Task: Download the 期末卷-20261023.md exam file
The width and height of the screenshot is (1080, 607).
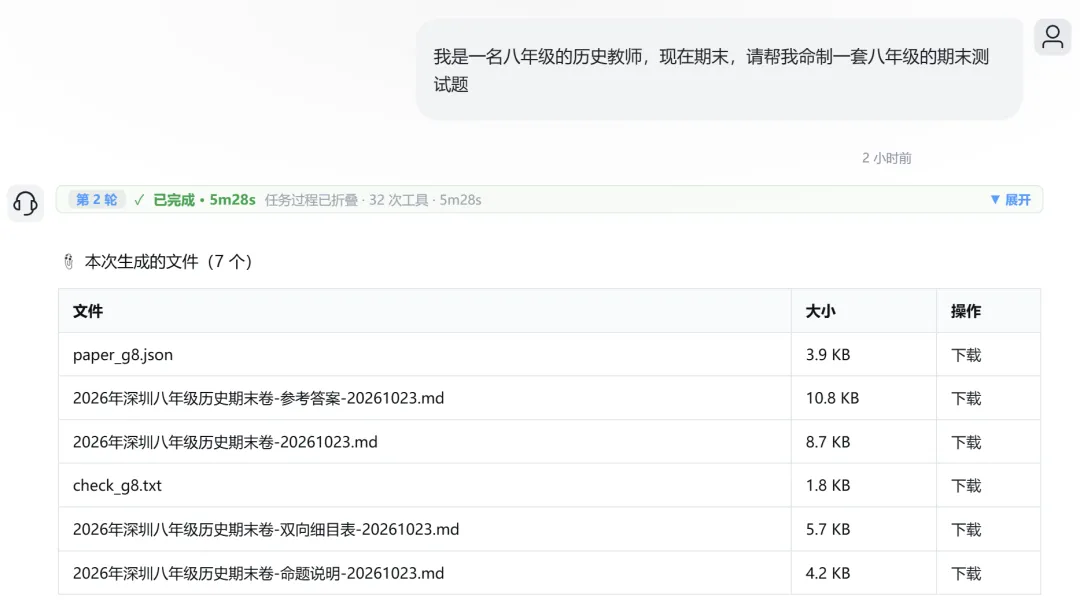Action: (x=966, y=442)
